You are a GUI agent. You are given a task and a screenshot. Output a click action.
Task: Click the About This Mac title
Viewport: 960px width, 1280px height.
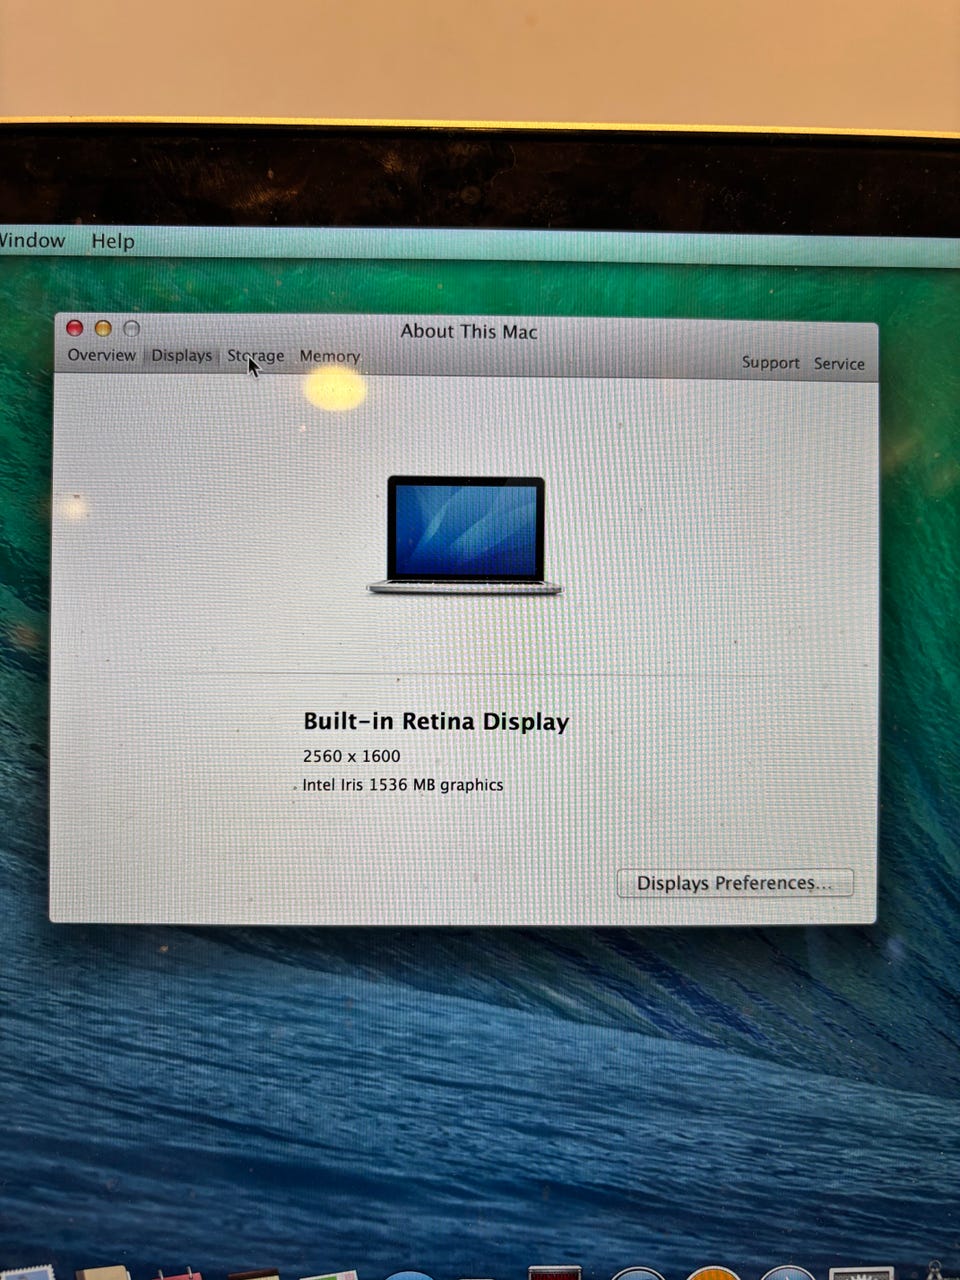coord(469,331)
